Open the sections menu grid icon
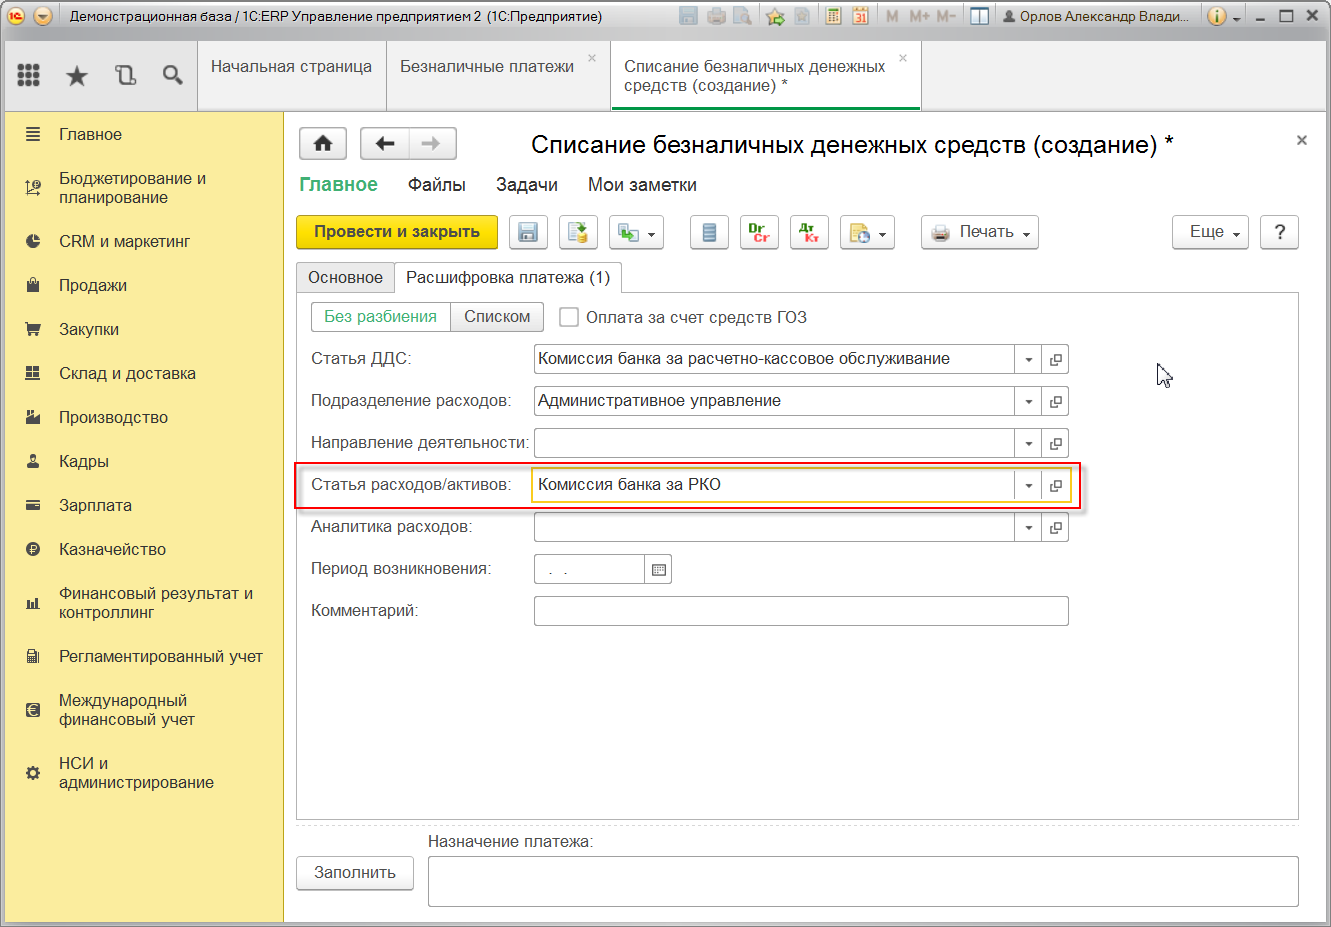 tap(29, 75)
